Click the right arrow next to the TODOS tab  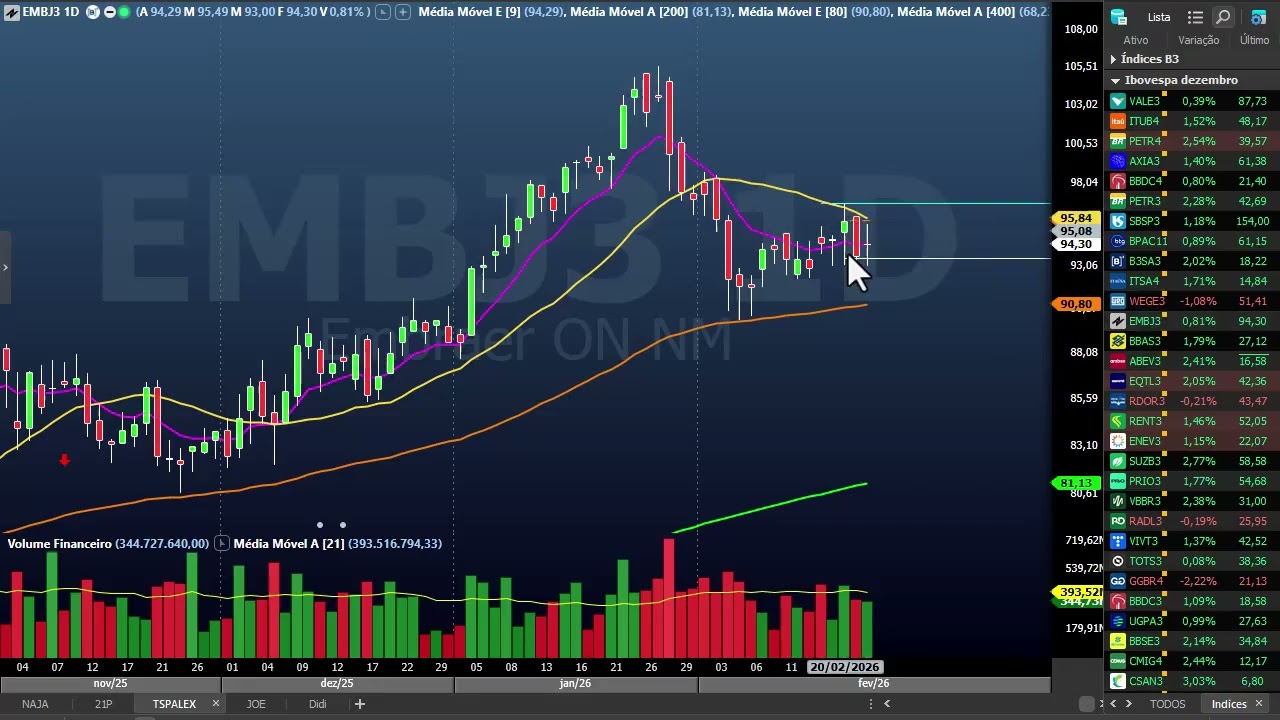click(1129, 704)
